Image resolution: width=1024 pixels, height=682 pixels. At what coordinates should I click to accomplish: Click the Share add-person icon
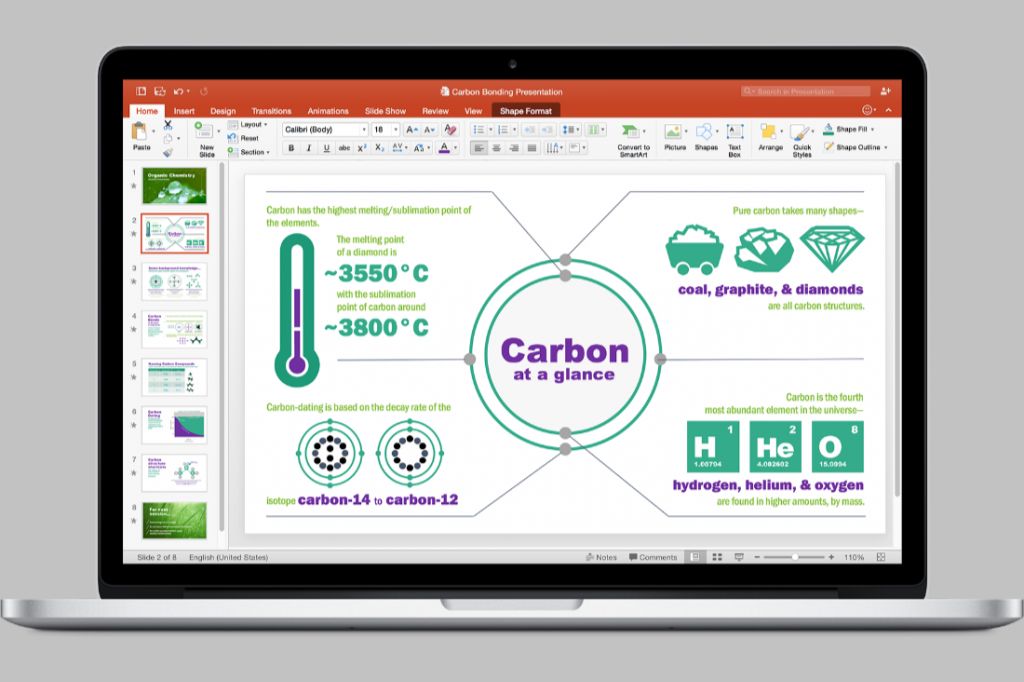[x=886, y=91]
